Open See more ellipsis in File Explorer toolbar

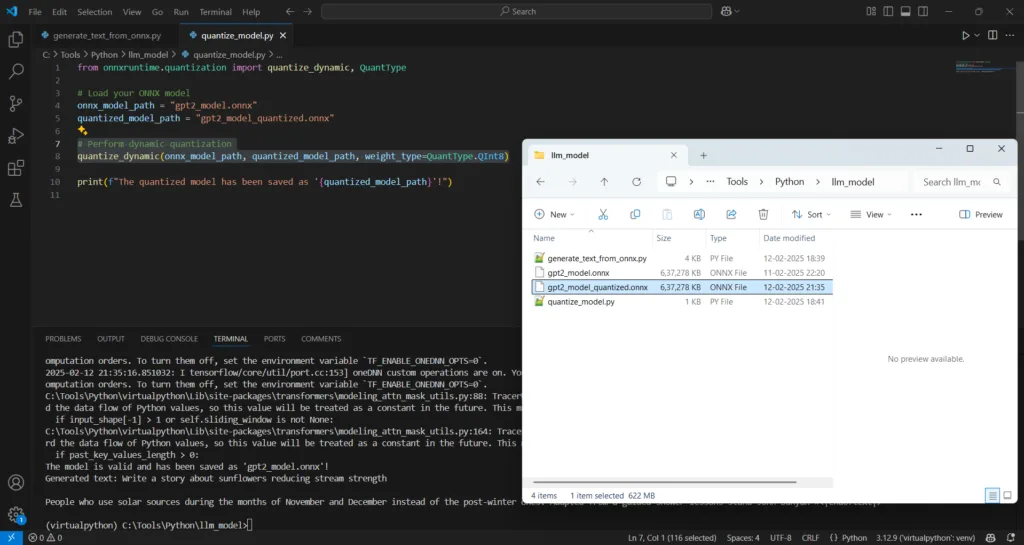coord(916,214)
